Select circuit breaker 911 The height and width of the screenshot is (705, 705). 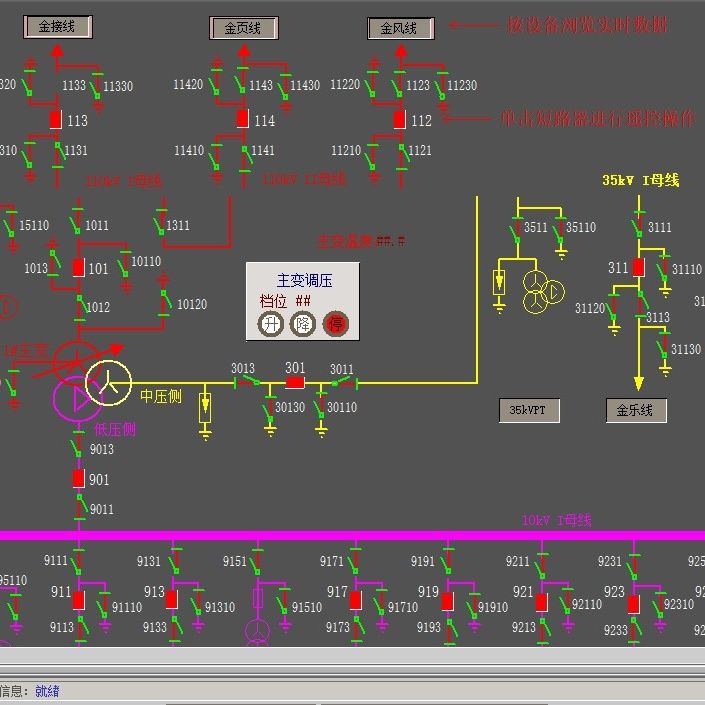[79, 600]
